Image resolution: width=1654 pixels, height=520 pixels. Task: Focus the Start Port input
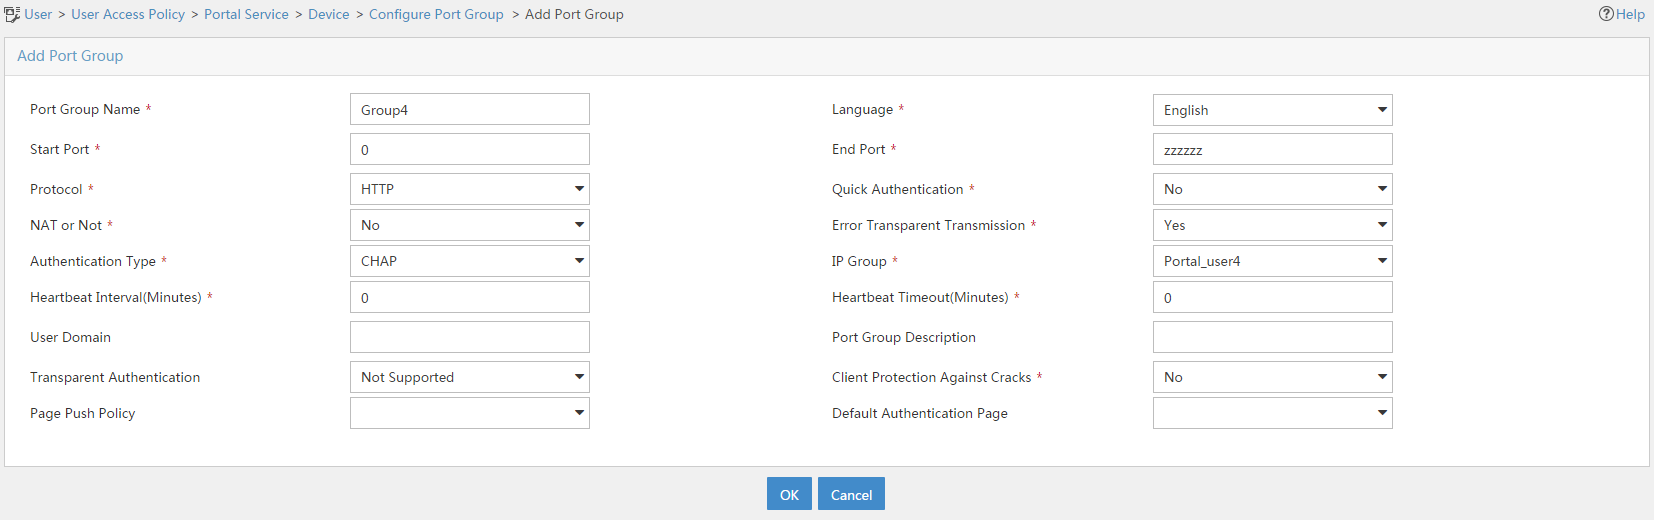tap(470, 149)
